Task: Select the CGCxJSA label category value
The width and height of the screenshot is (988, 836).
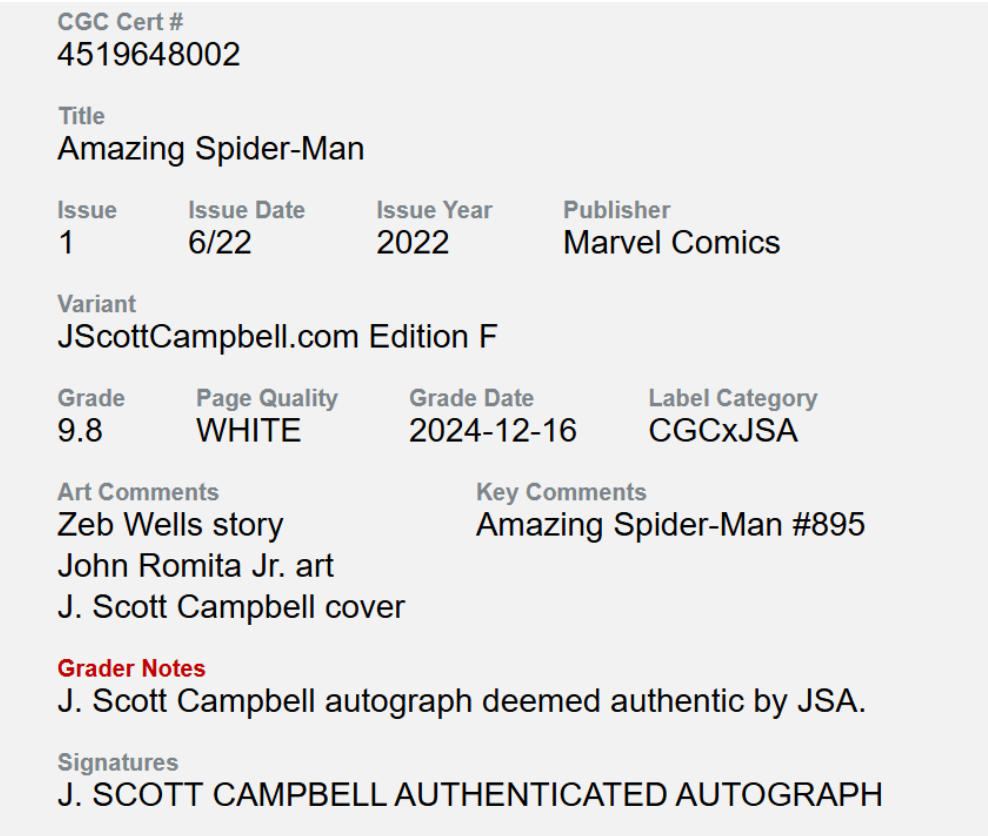Action: pos(723,431)
